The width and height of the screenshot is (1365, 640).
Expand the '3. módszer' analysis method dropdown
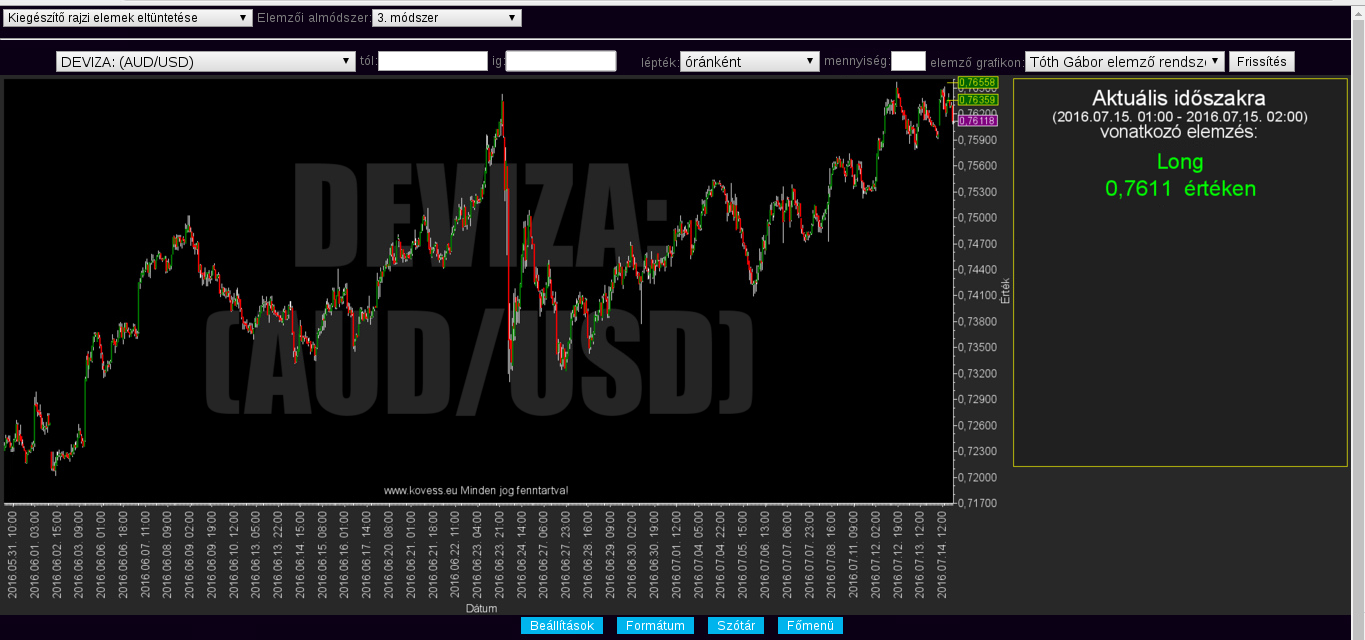point(446,18)
